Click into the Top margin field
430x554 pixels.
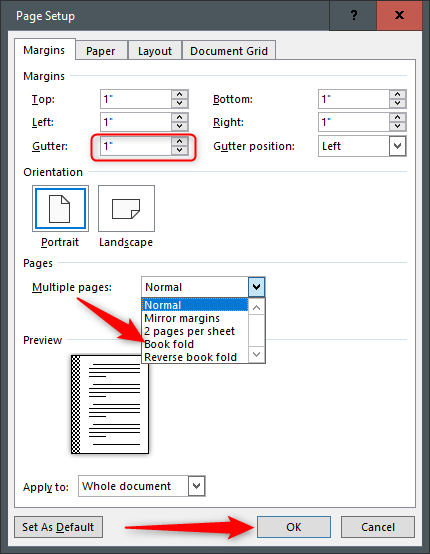click(x=136, y=99)
